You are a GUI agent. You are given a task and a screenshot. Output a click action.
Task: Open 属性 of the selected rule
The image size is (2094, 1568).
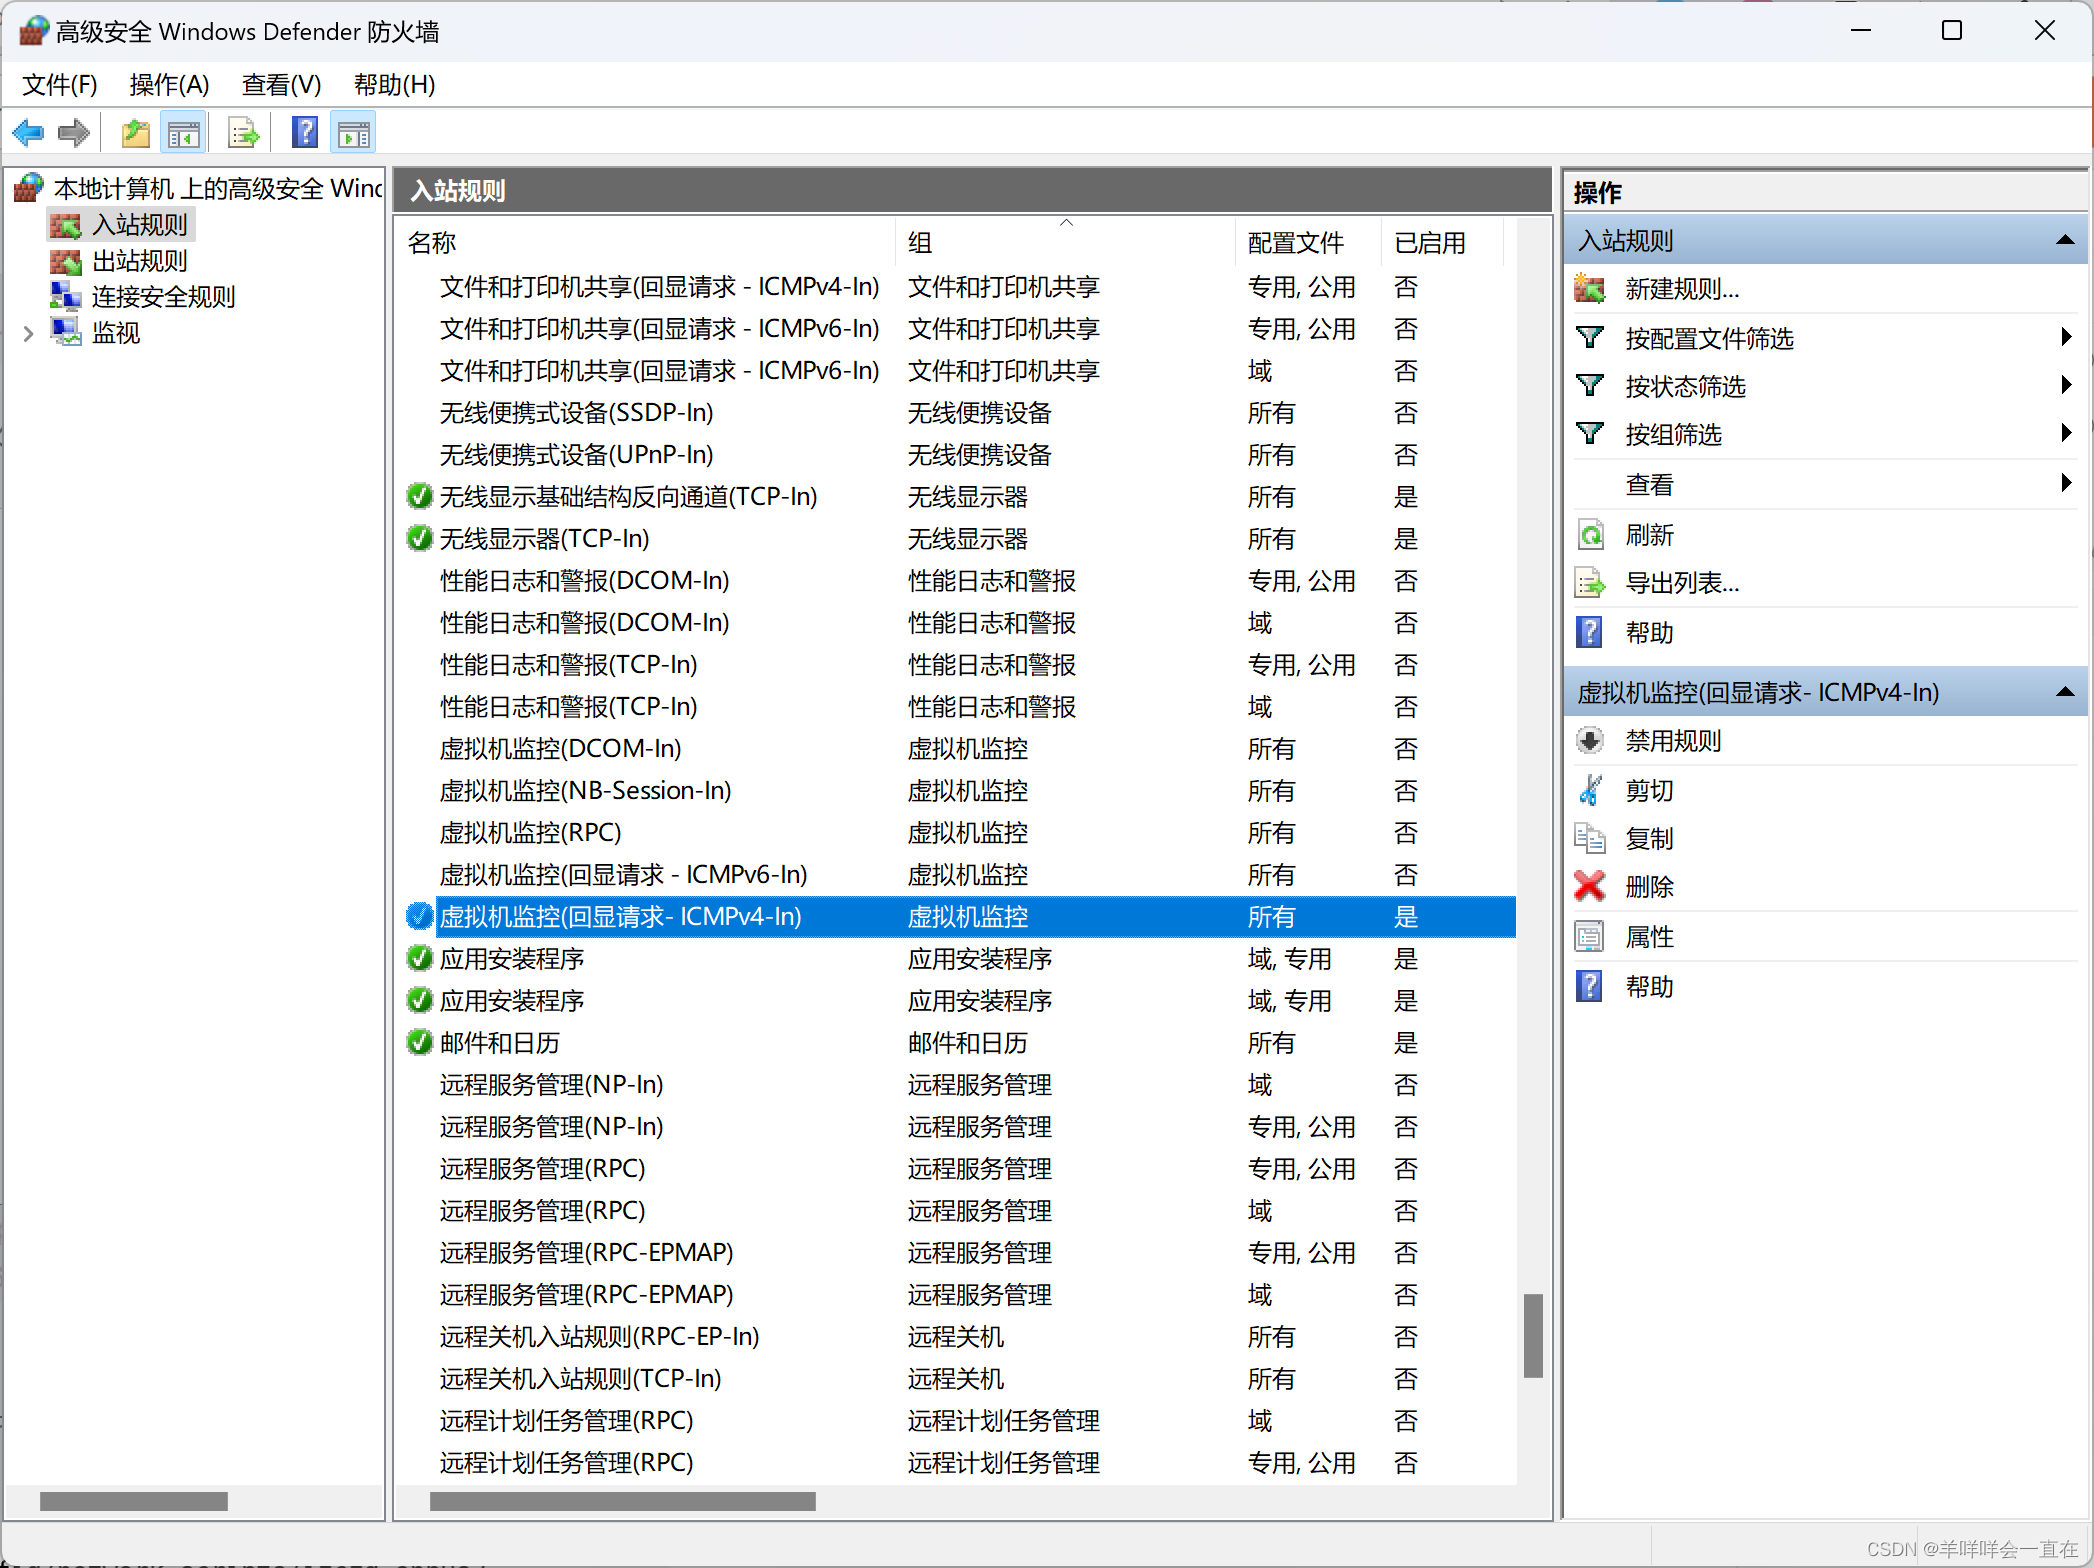1649,937
